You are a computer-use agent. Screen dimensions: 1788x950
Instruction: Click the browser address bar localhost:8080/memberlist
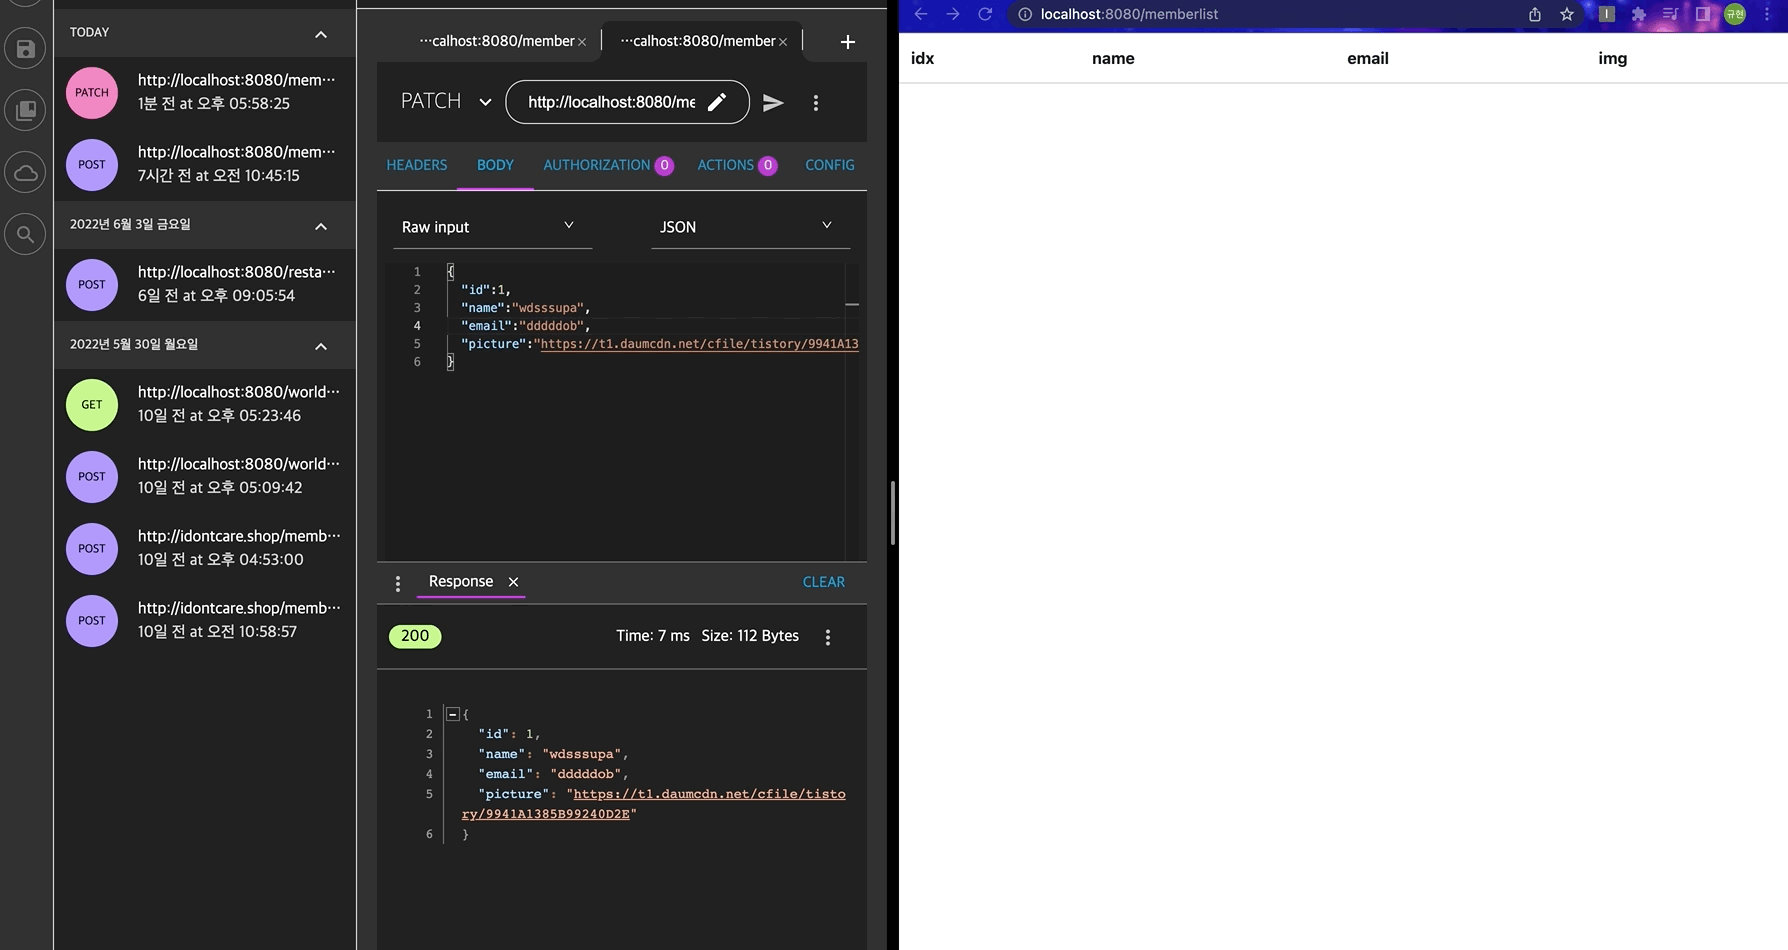click(1129, 14)
